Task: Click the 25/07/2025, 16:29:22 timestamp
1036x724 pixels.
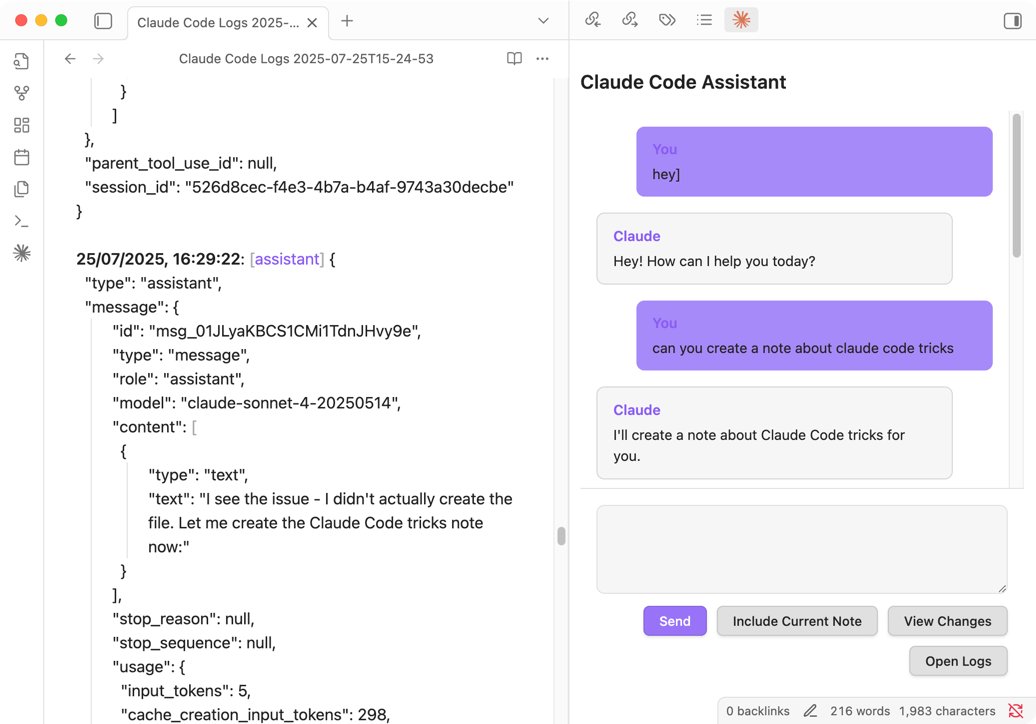Action: pos(160,259)
